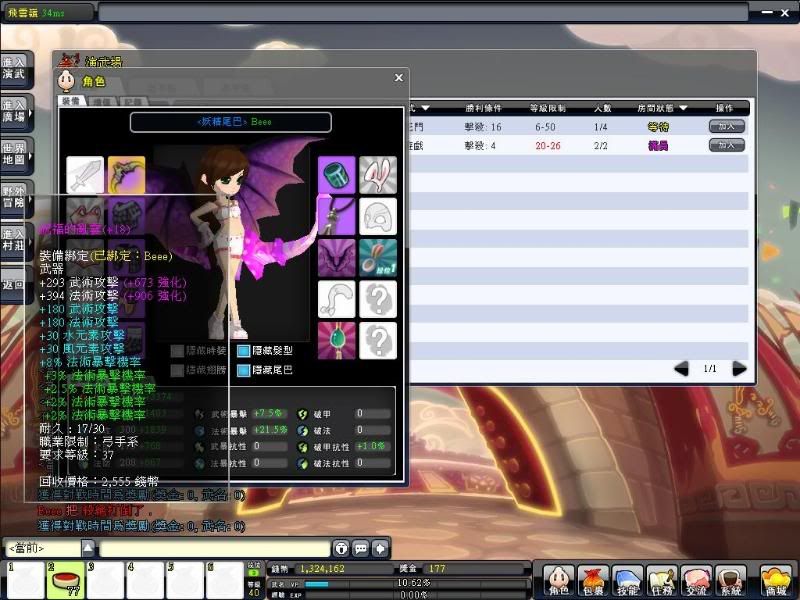Select the sword weapon equipment slot
This screenshot has width=800, height=600.
85,175
